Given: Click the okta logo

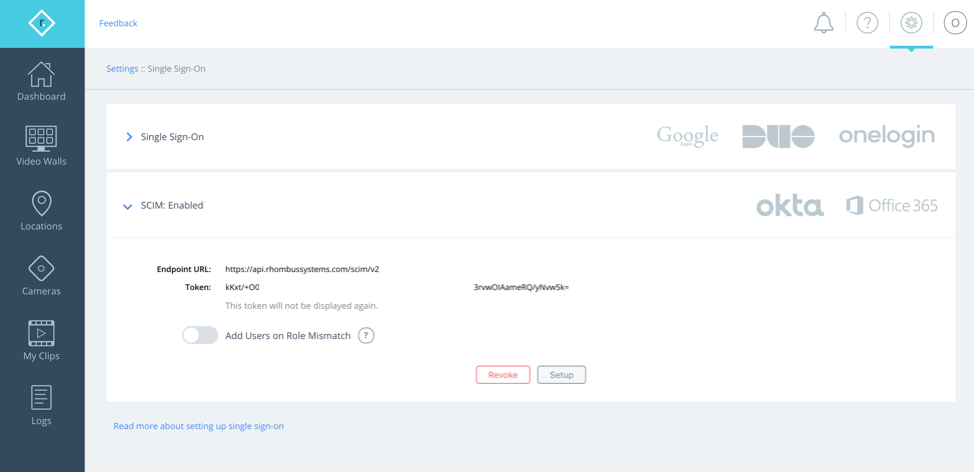Looking at the screenshot, I should coord(790,206).
